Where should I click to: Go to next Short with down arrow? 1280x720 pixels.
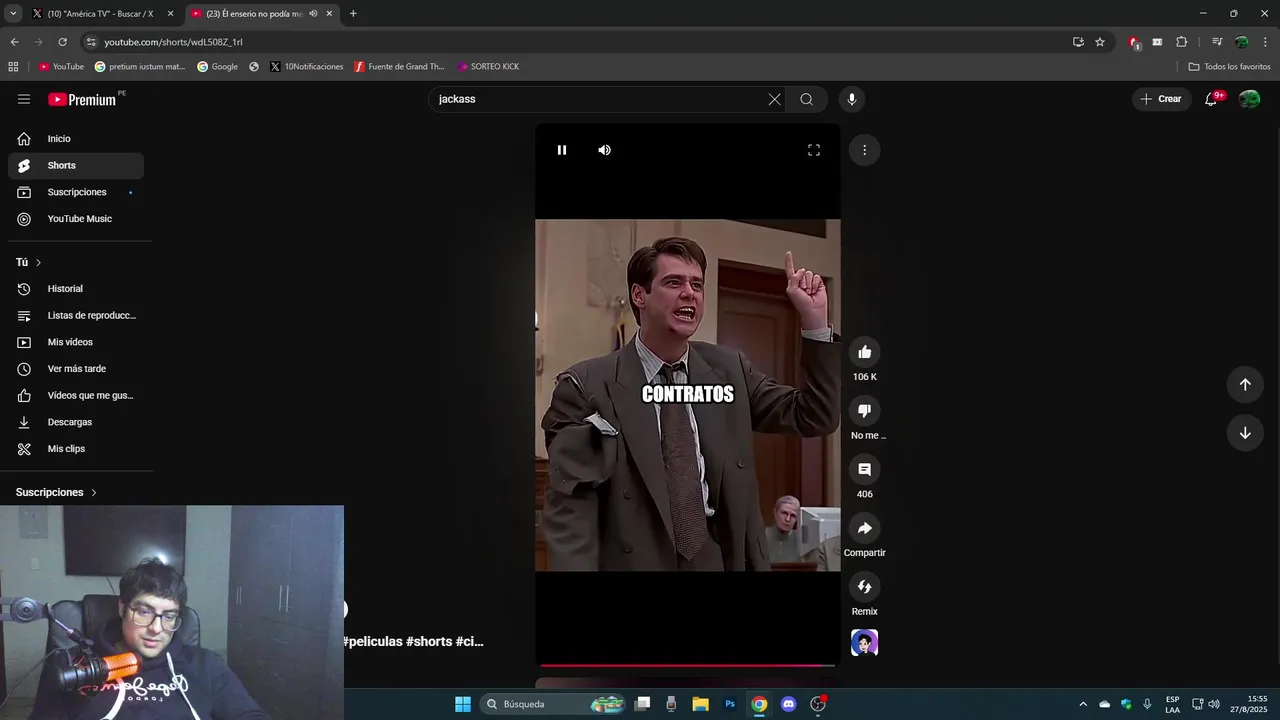(1245, 433)
